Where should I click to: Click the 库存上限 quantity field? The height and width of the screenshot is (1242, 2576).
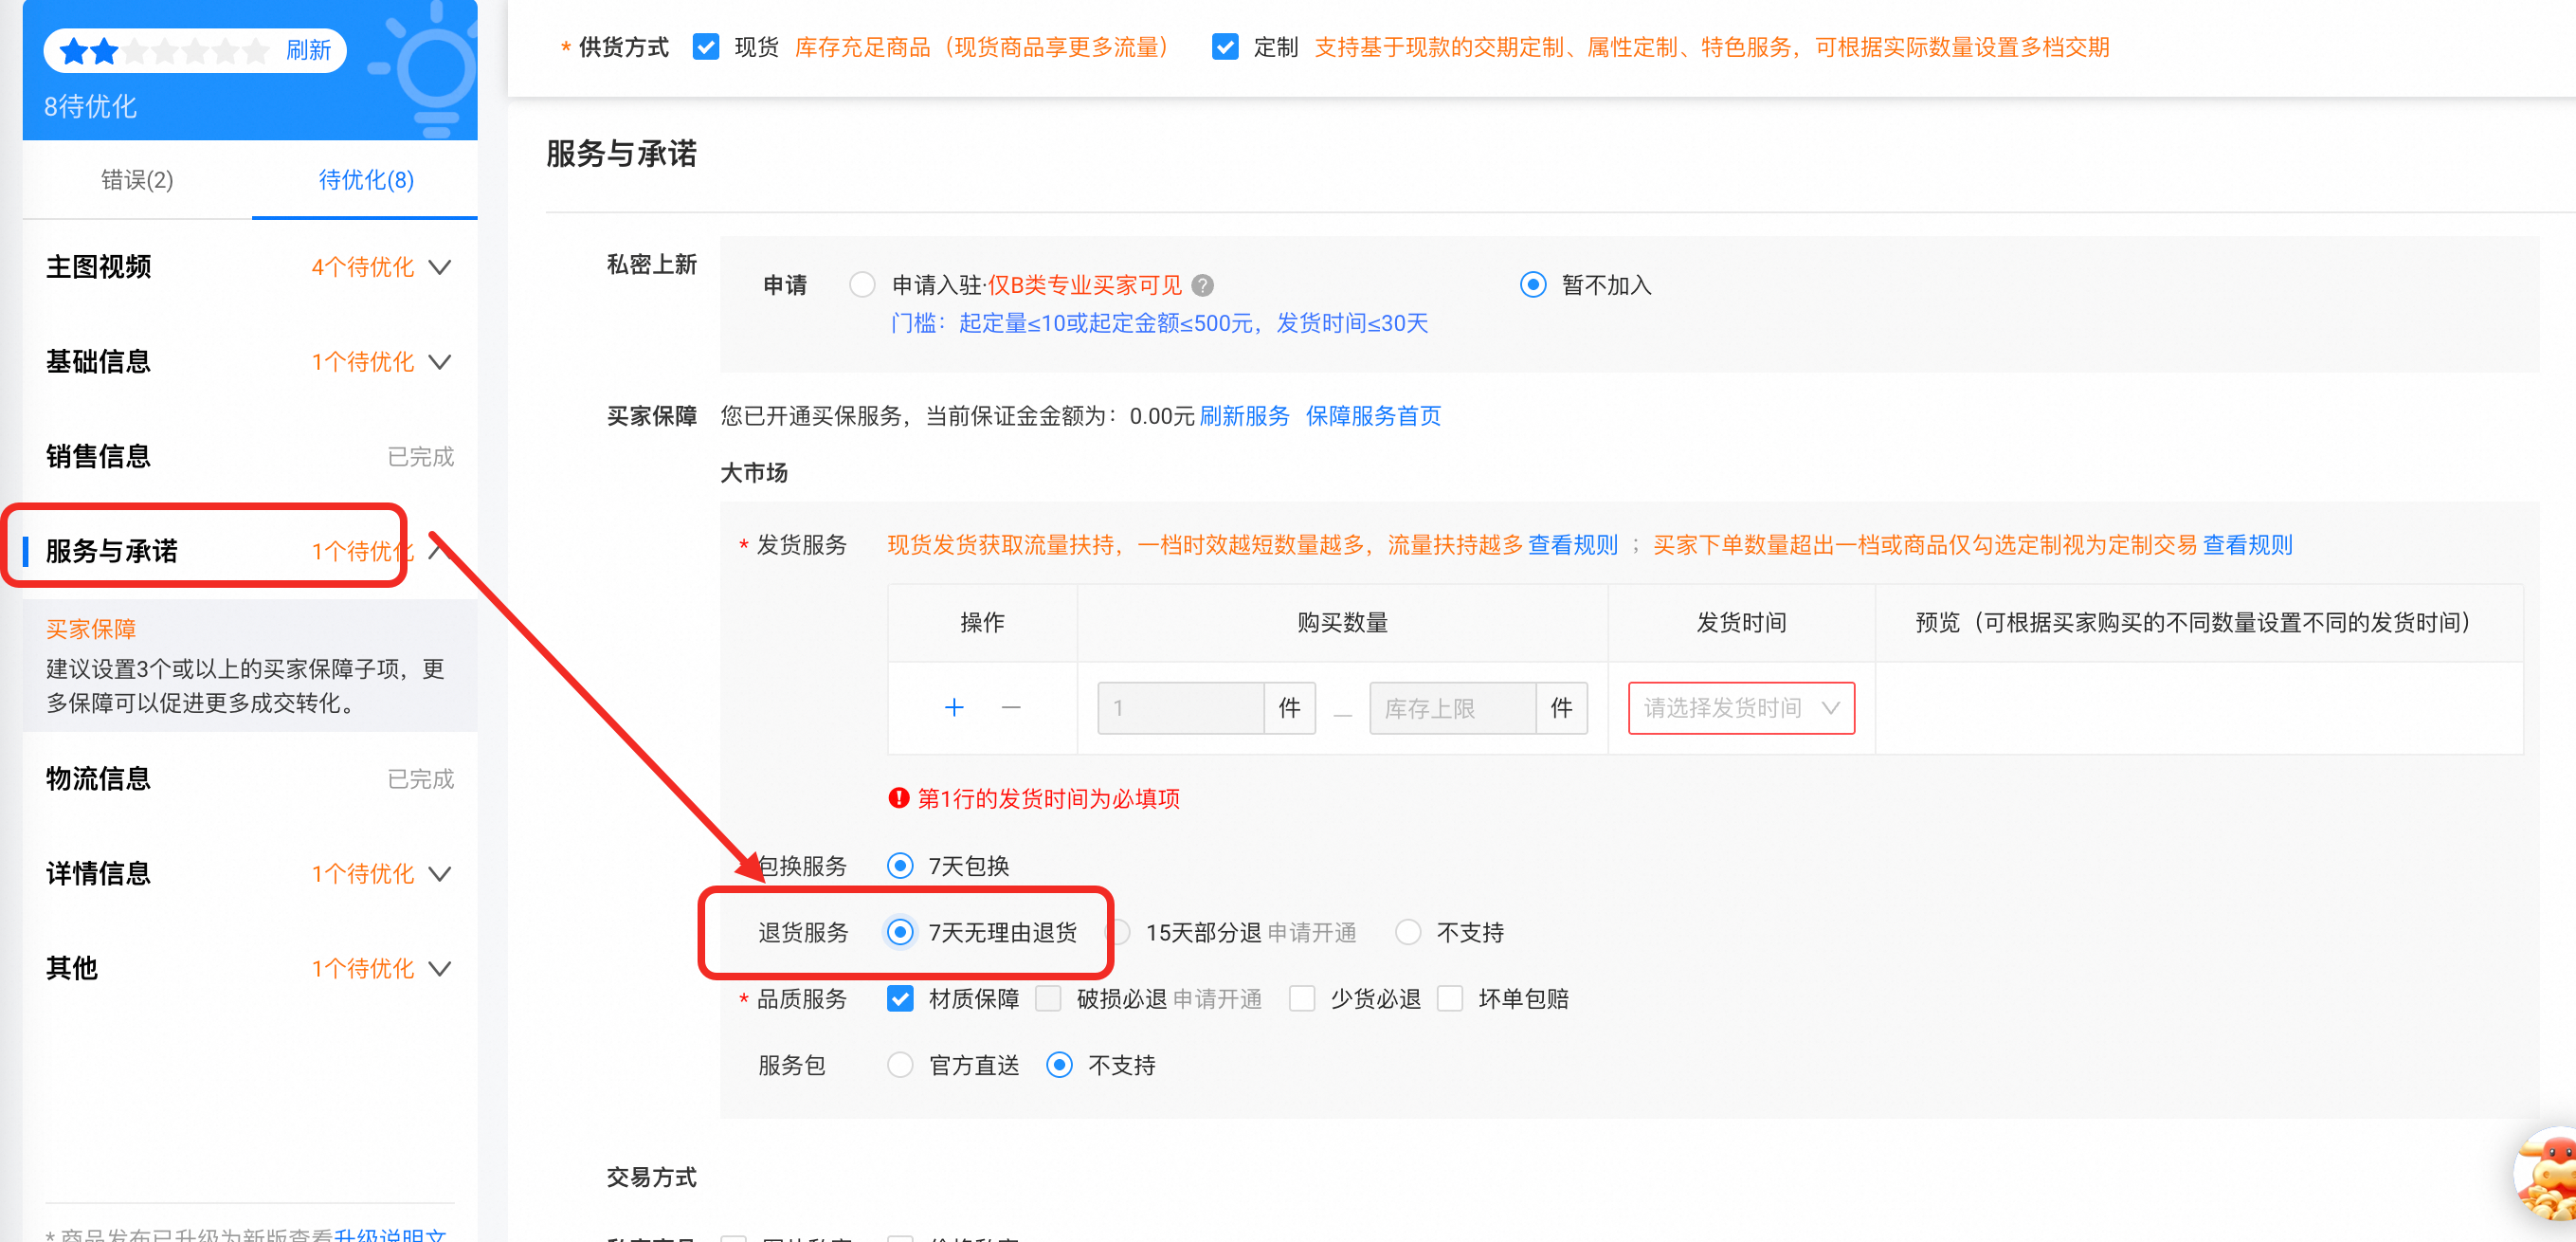(x=1452, y=708)
